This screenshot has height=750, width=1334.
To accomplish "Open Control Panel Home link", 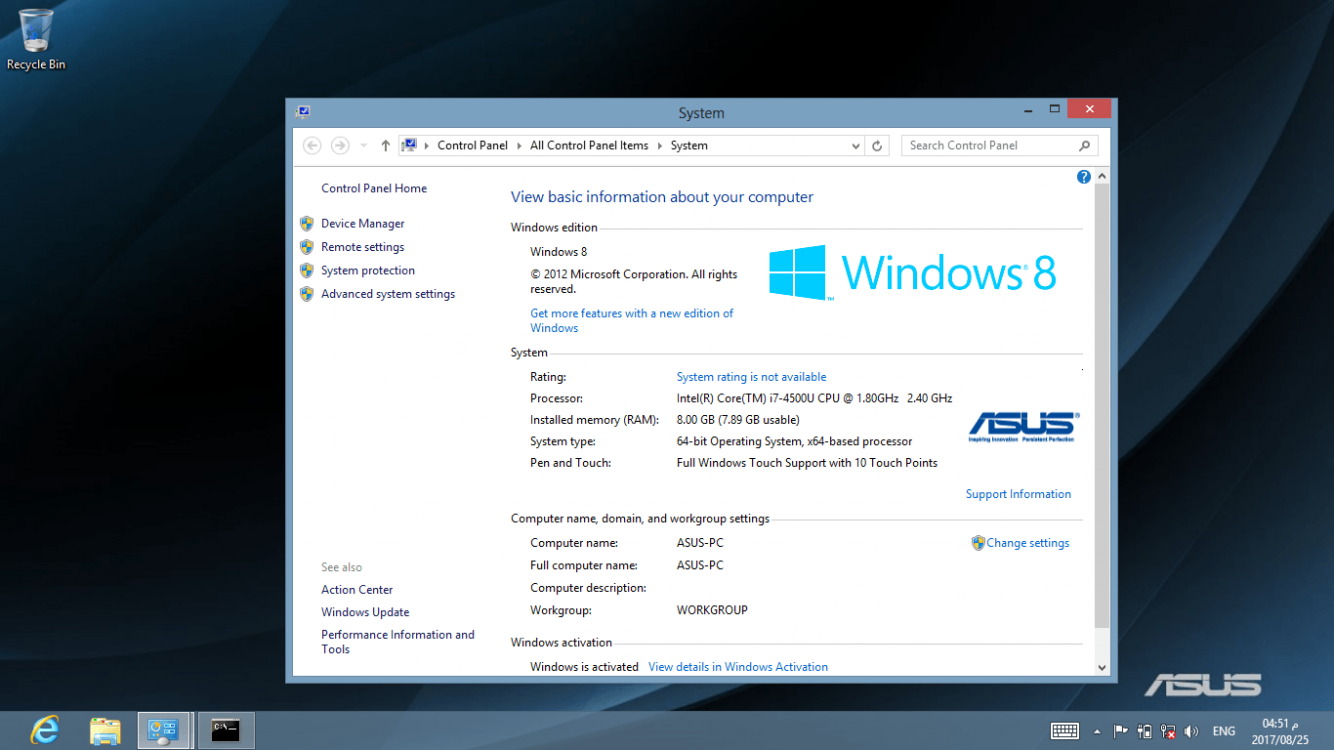I will click(x=374, y=188).
